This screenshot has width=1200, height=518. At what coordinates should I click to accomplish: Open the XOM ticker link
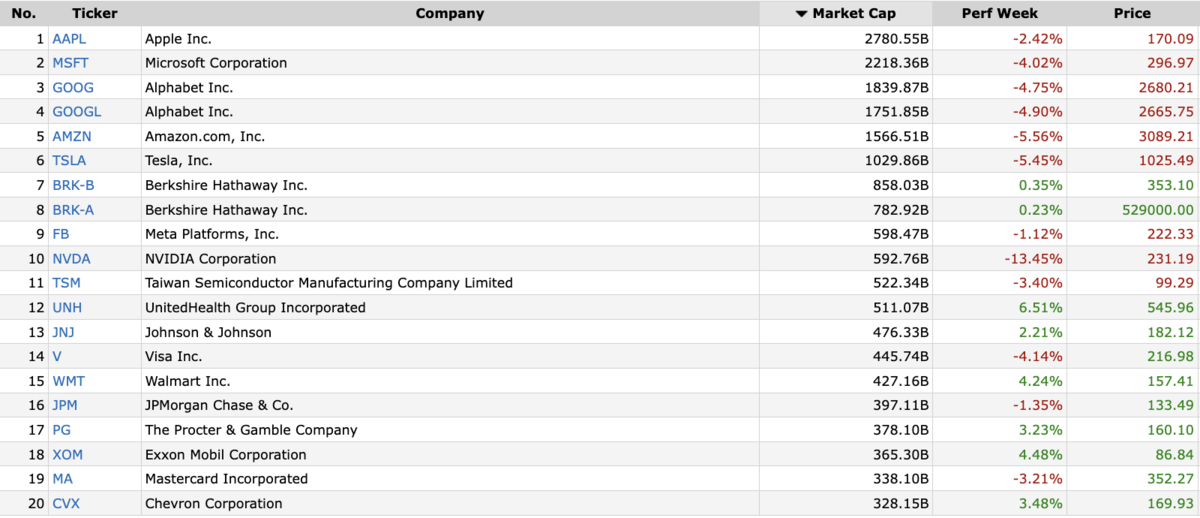(x=68, y=455)
